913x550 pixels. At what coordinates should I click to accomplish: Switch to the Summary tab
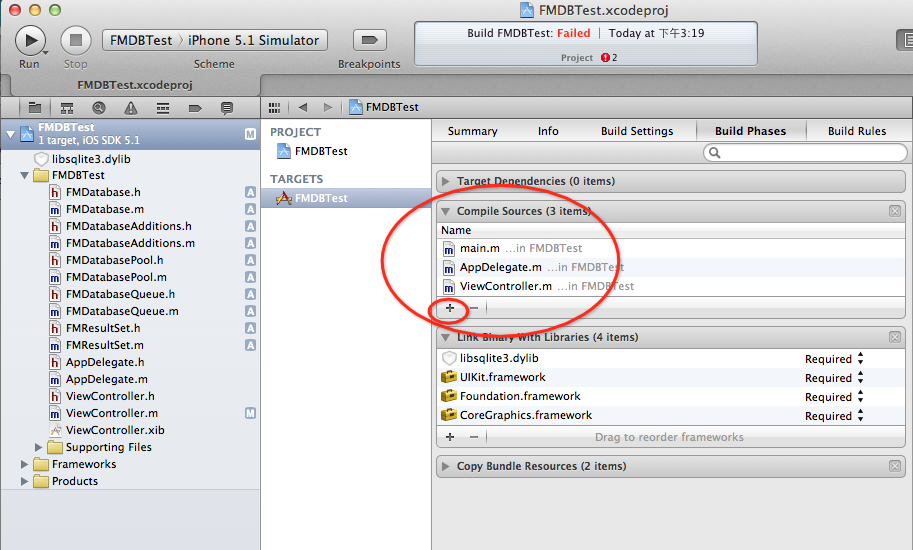click(x=472, y=131)
